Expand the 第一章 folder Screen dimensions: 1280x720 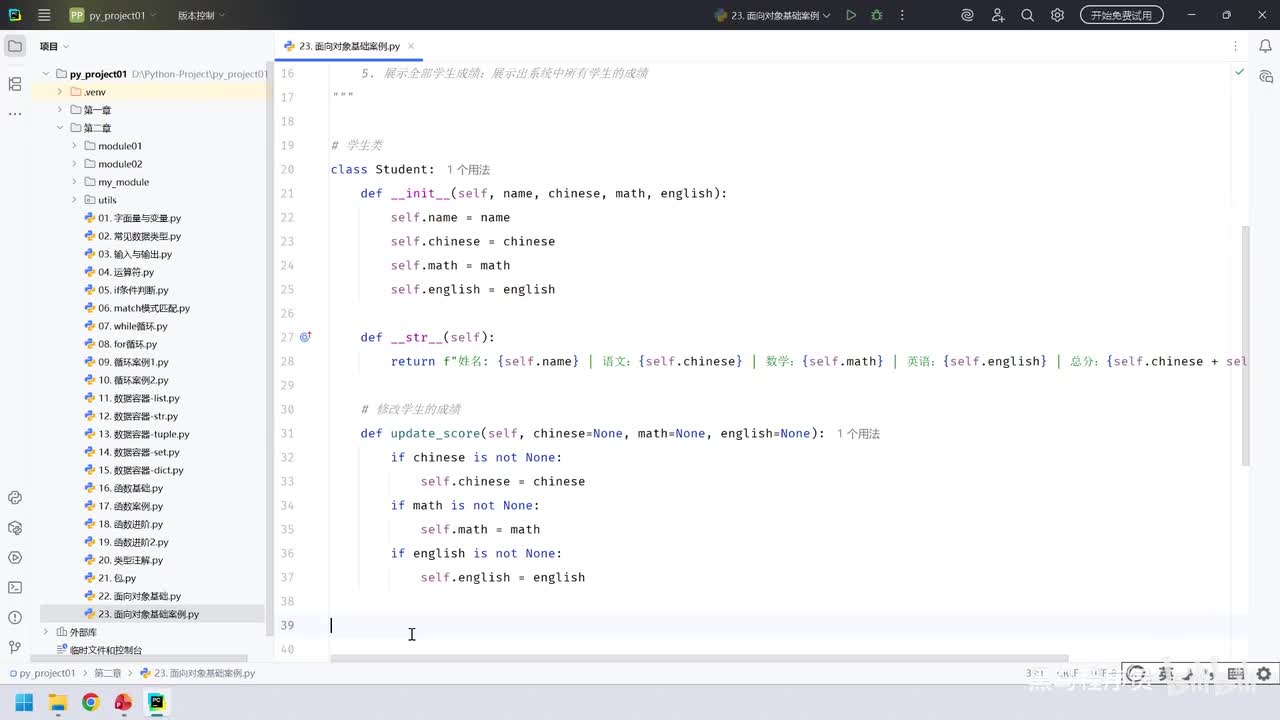tap(60, 110)
